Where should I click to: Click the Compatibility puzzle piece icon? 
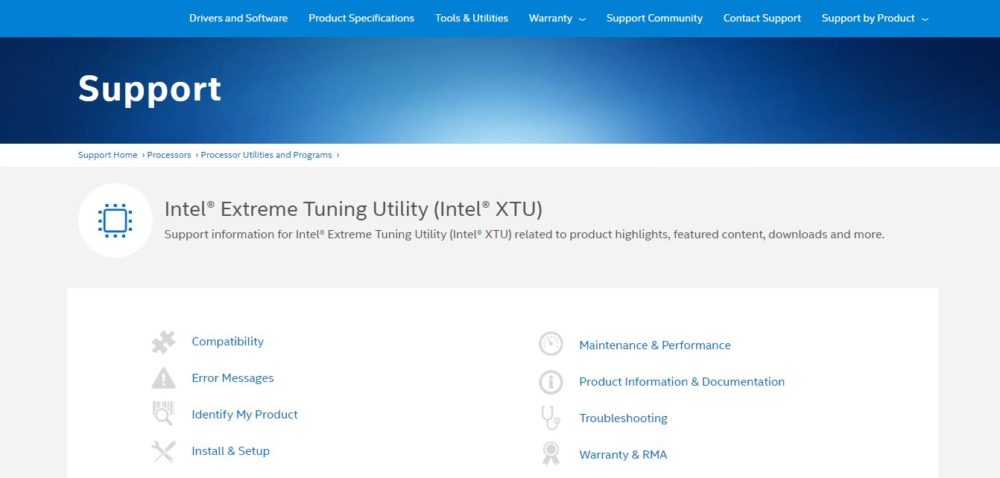click(x=163, y=342)
